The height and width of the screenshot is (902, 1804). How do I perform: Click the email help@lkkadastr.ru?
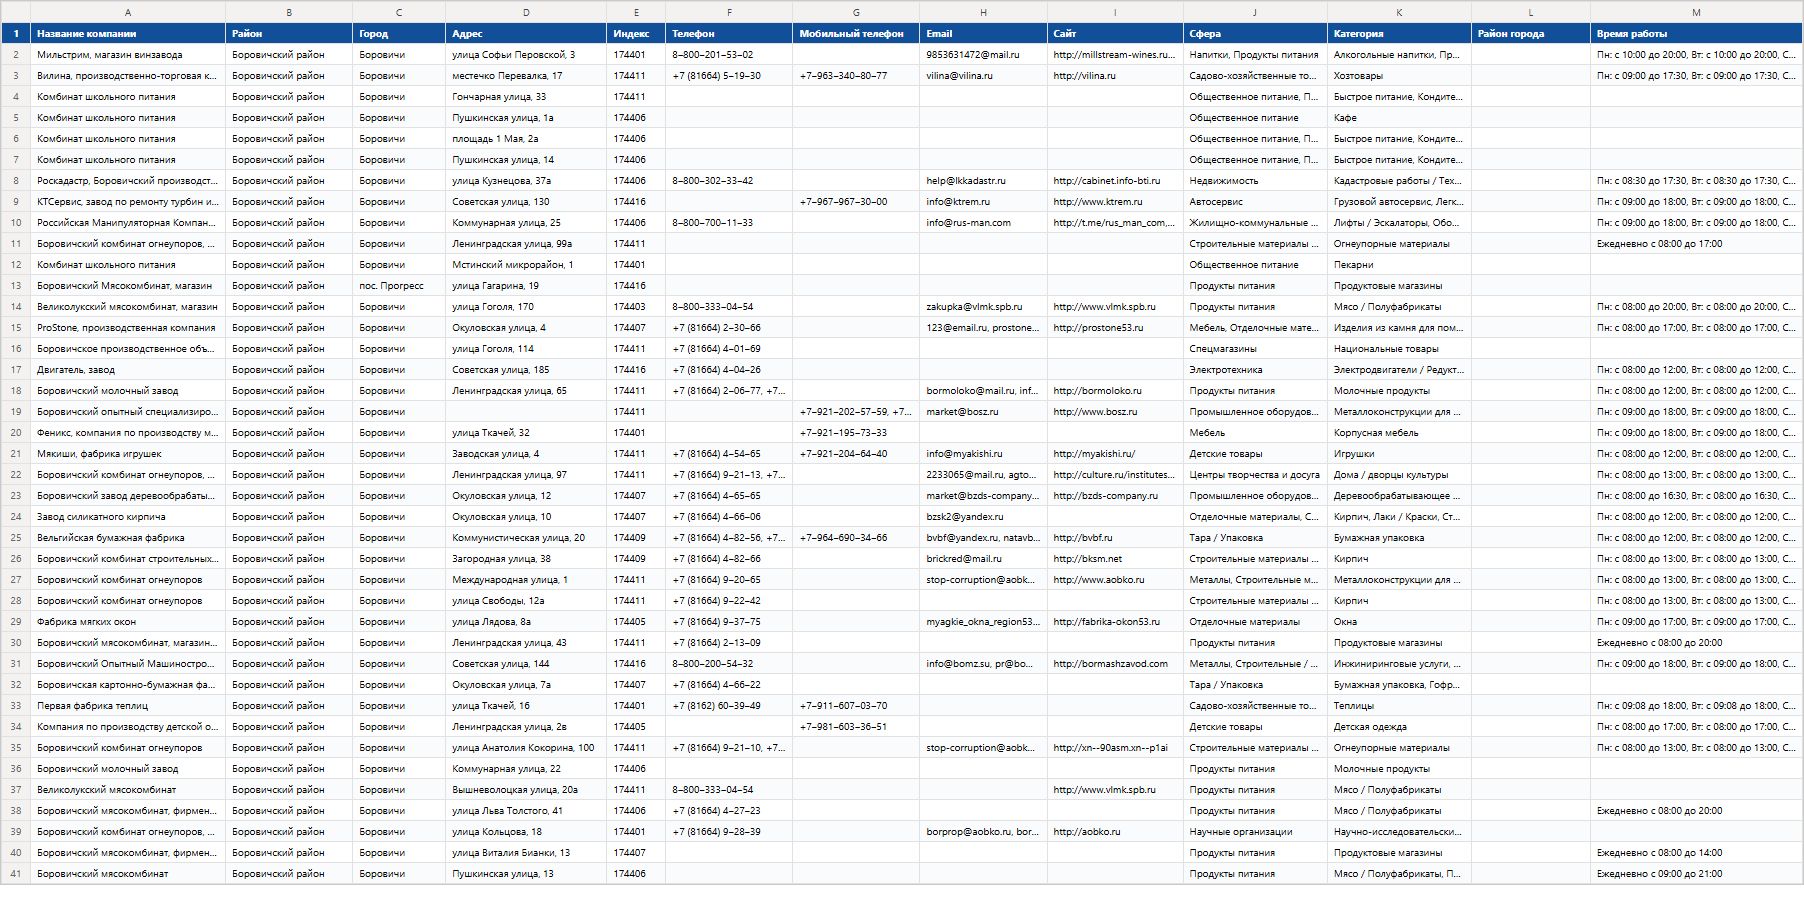pos(983,181)
